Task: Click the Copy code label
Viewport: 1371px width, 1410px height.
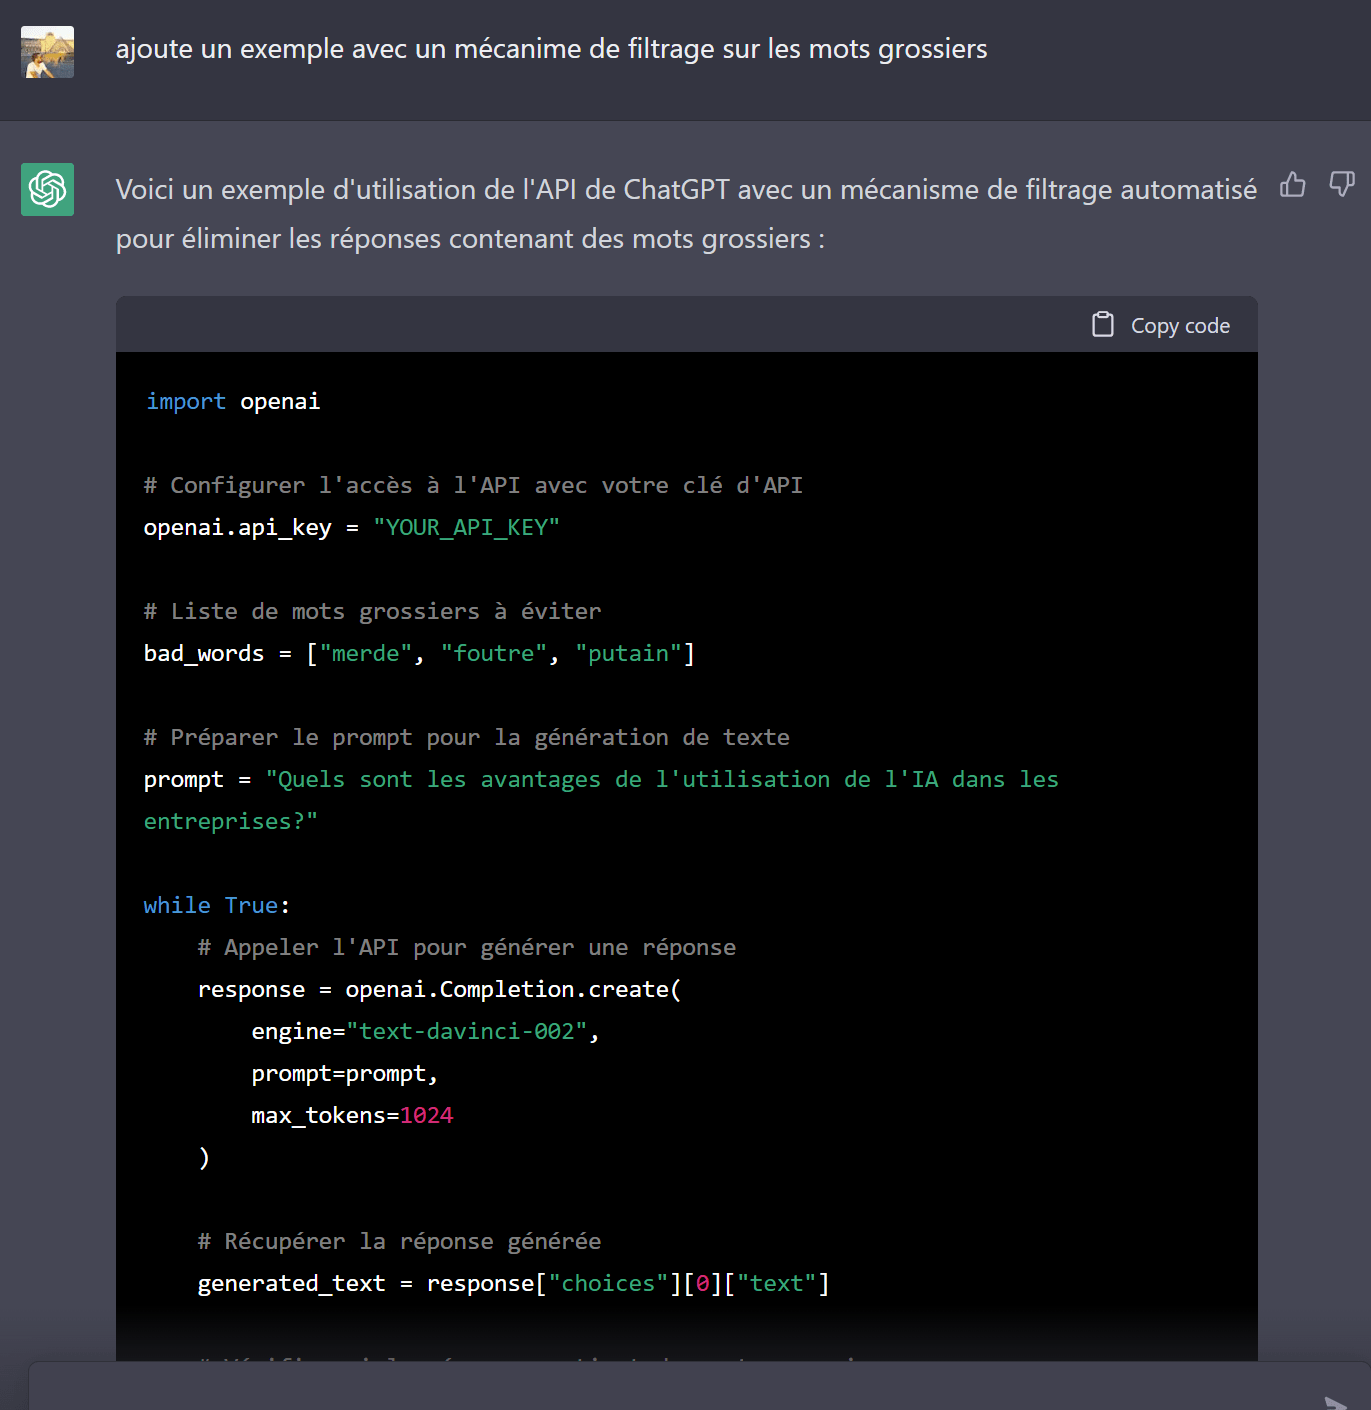Action: coord(1180,326)
